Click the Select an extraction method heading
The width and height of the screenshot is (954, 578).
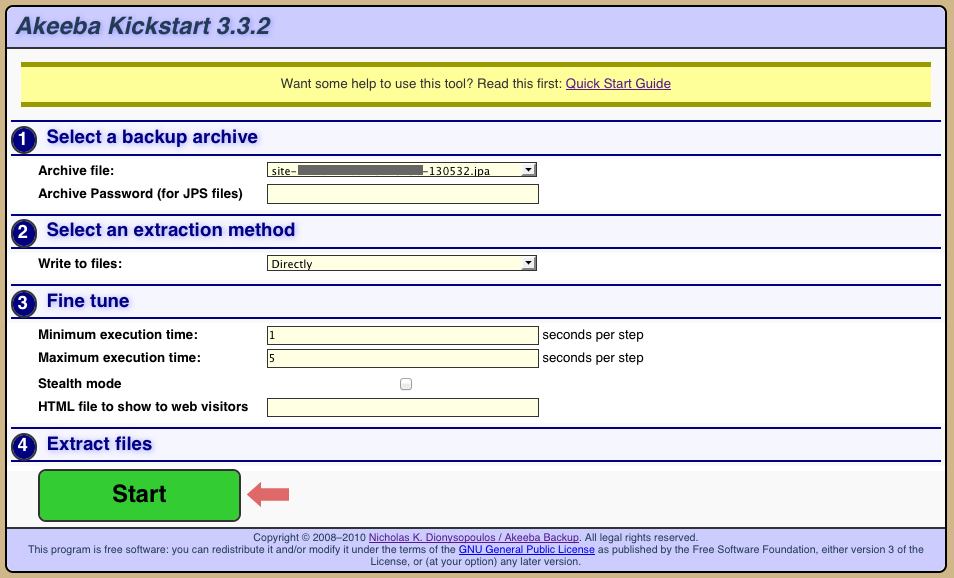171,230
